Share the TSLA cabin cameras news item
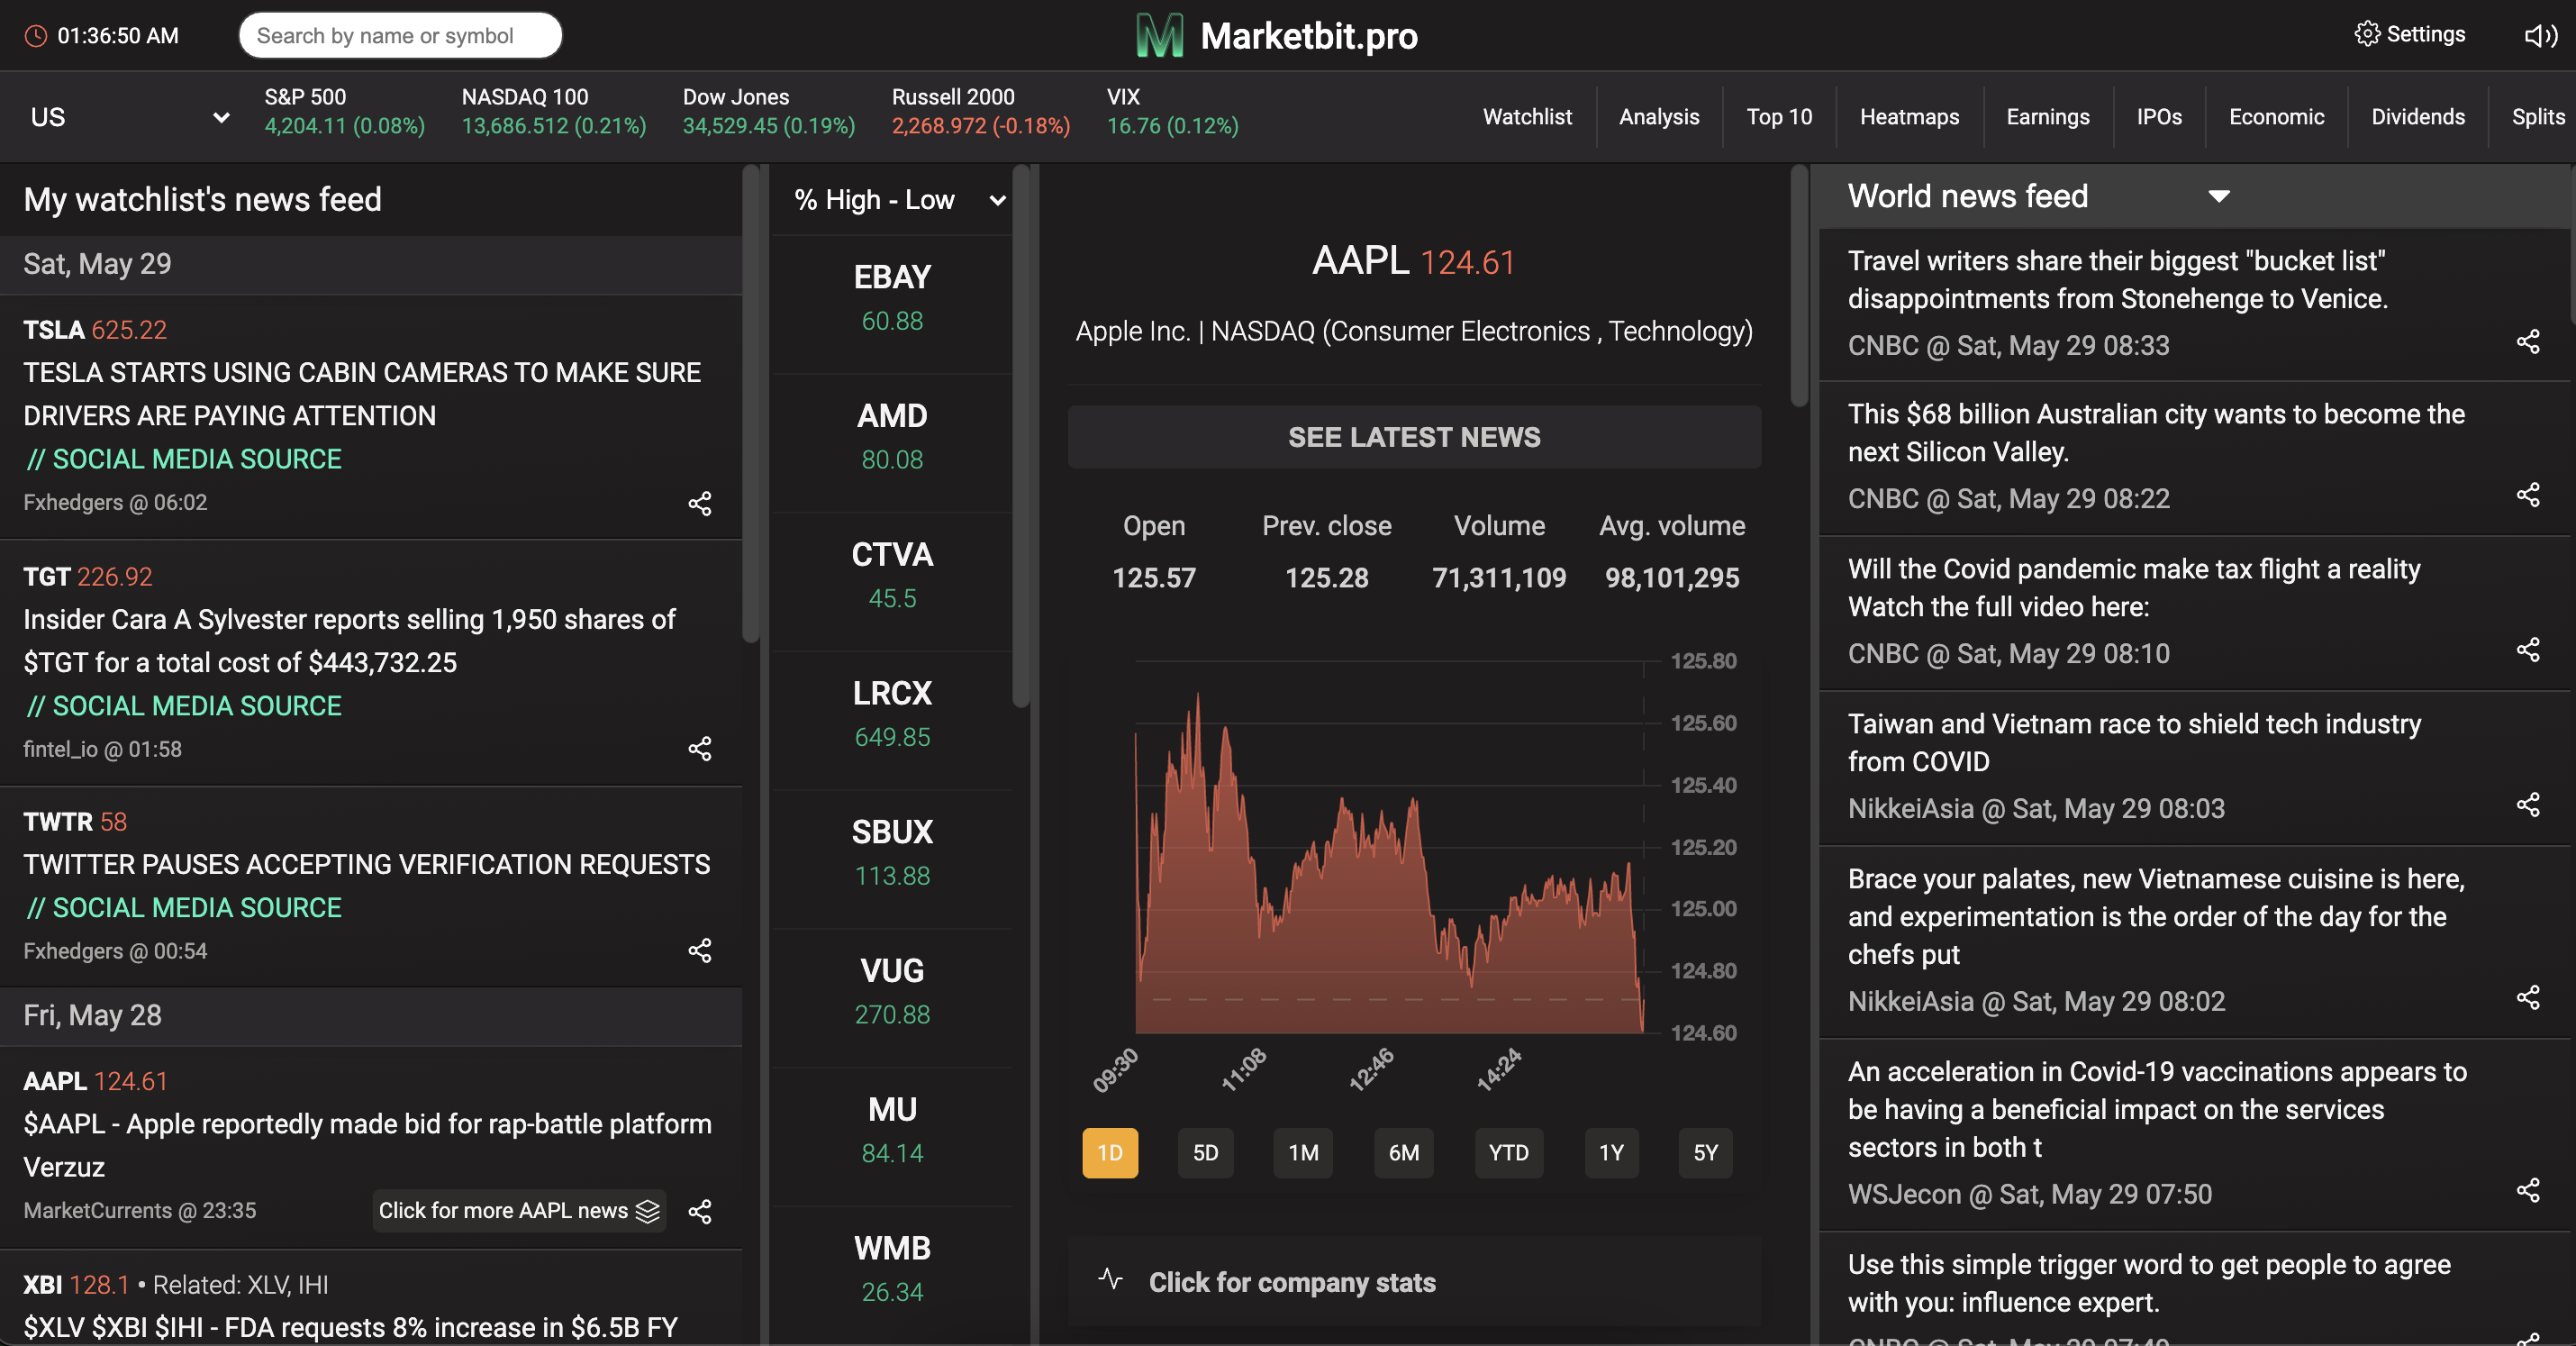 pos(700,503)
